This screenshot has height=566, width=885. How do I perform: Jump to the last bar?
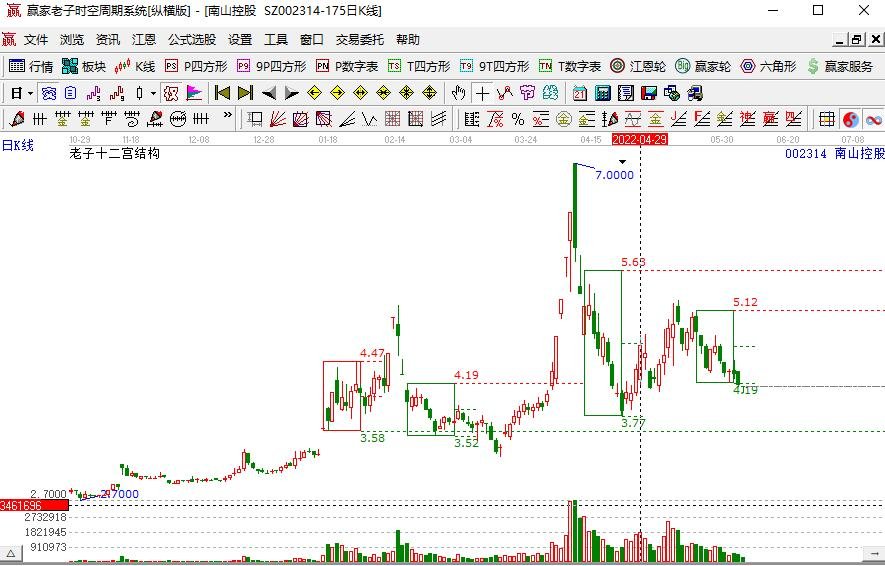click(246, 93)
